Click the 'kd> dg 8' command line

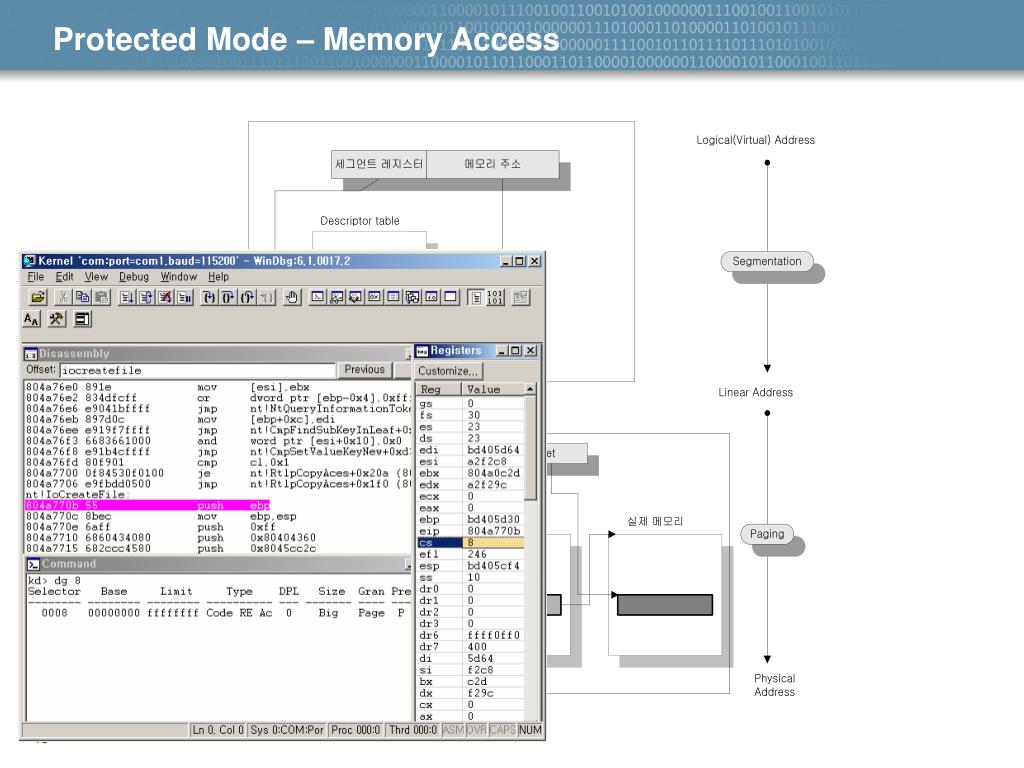point(54,581)
